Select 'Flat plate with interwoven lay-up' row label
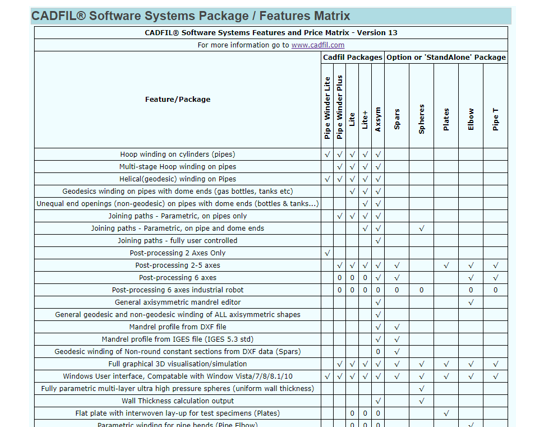This screenshot has width=545, height=445. click(178, 413)
